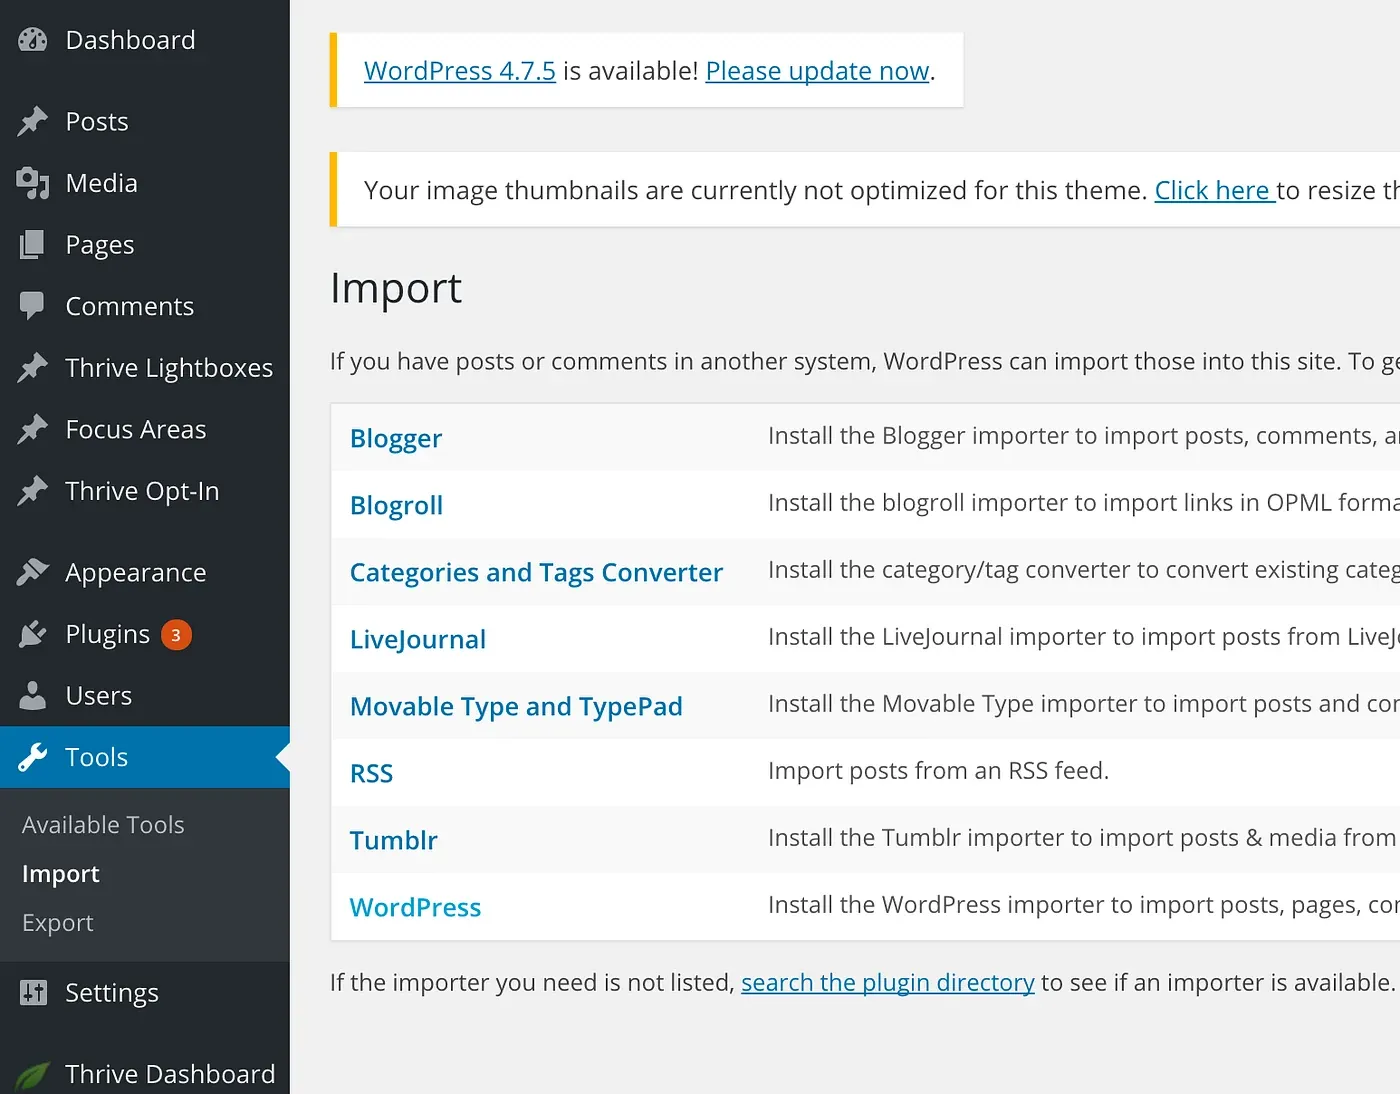Click the Settings sliders icon

(x=33, y=992)
